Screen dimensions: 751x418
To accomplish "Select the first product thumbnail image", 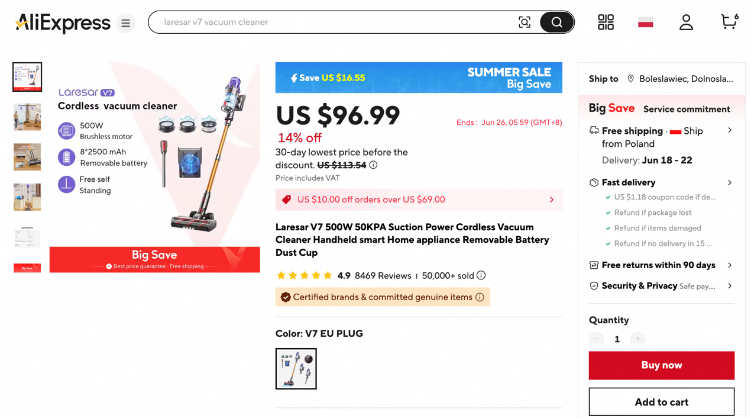I will (27, 77).
